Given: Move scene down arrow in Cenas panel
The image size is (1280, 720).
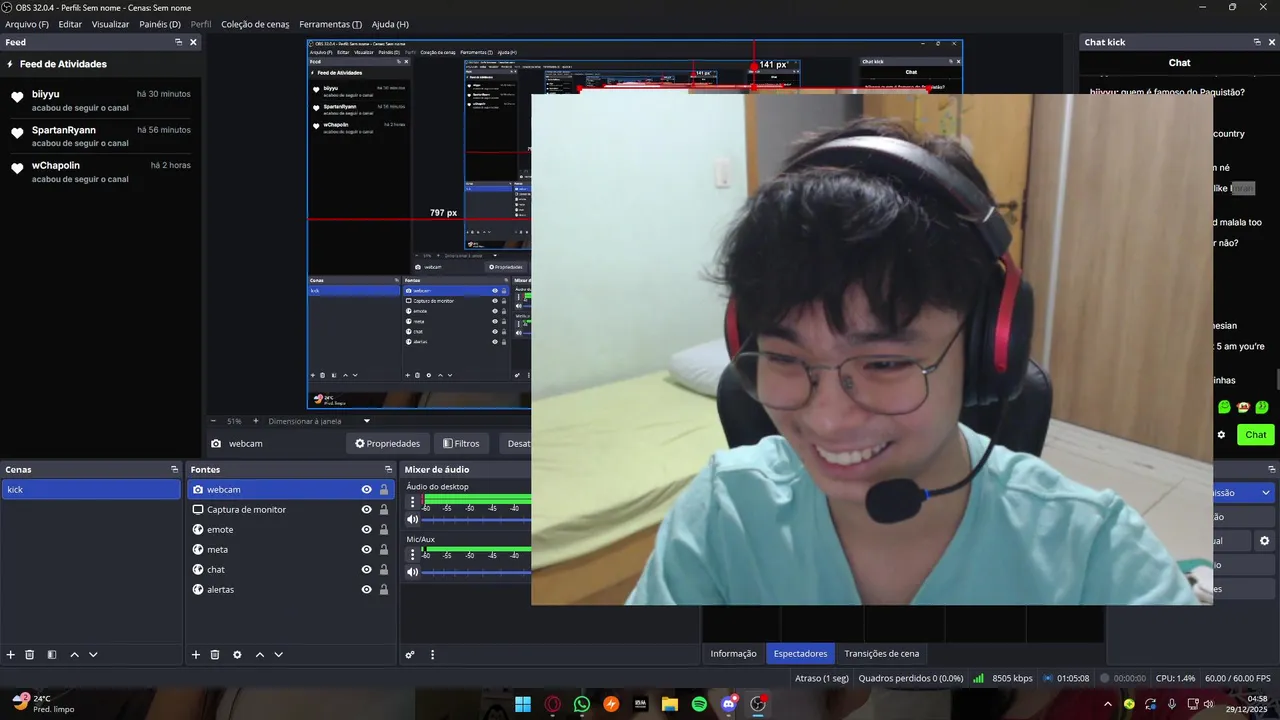Looking at the screenshot, I should pos(93,655).
